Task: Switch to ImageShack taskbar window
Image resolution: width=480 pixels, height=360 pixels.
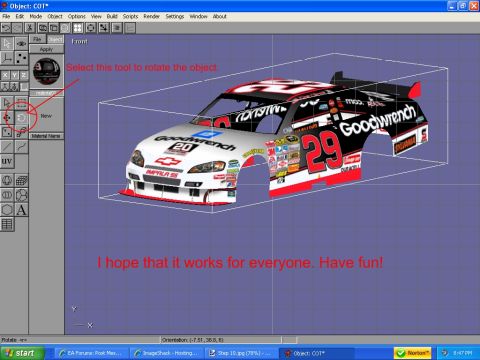Action: click(x=167, y=353)
